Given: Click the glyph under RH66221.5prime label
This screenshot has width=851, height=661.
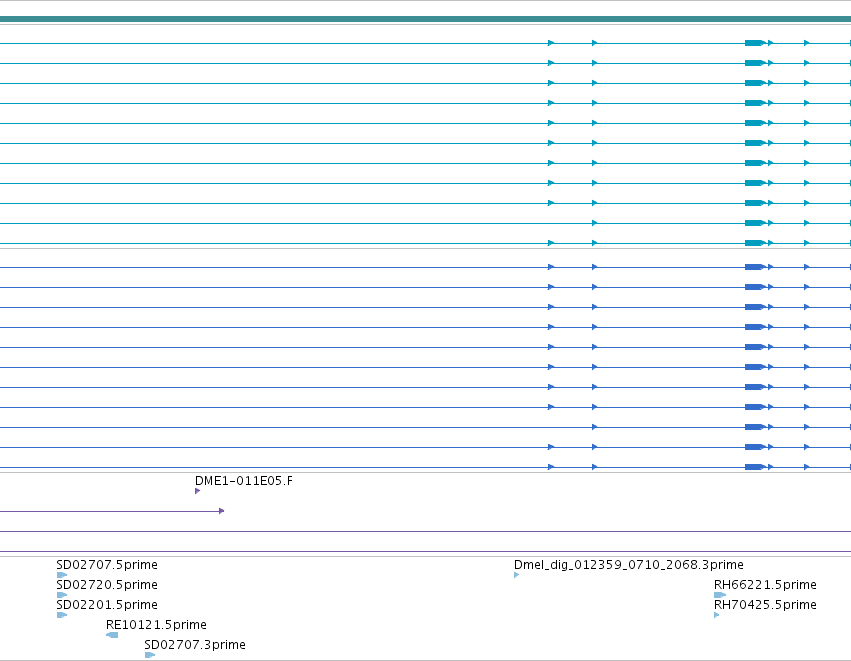Looking at the screenshot, I should [720, 595].
